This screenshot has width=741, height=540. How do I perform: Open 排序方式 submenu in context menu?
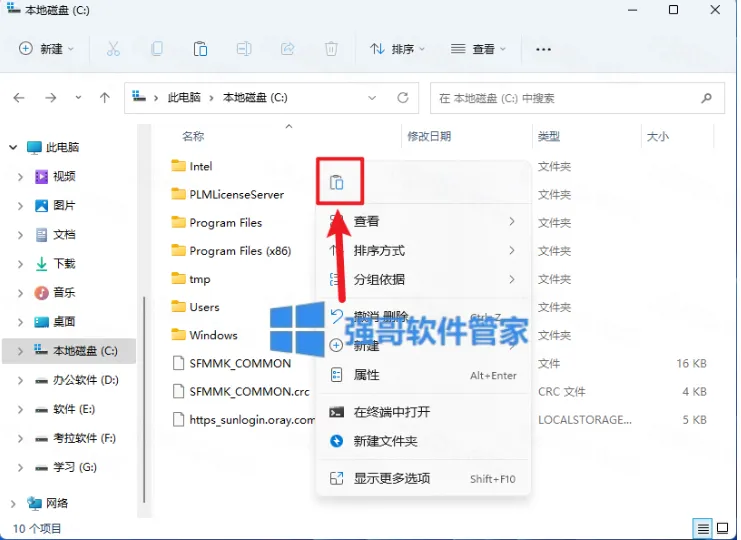pos(423,250)
